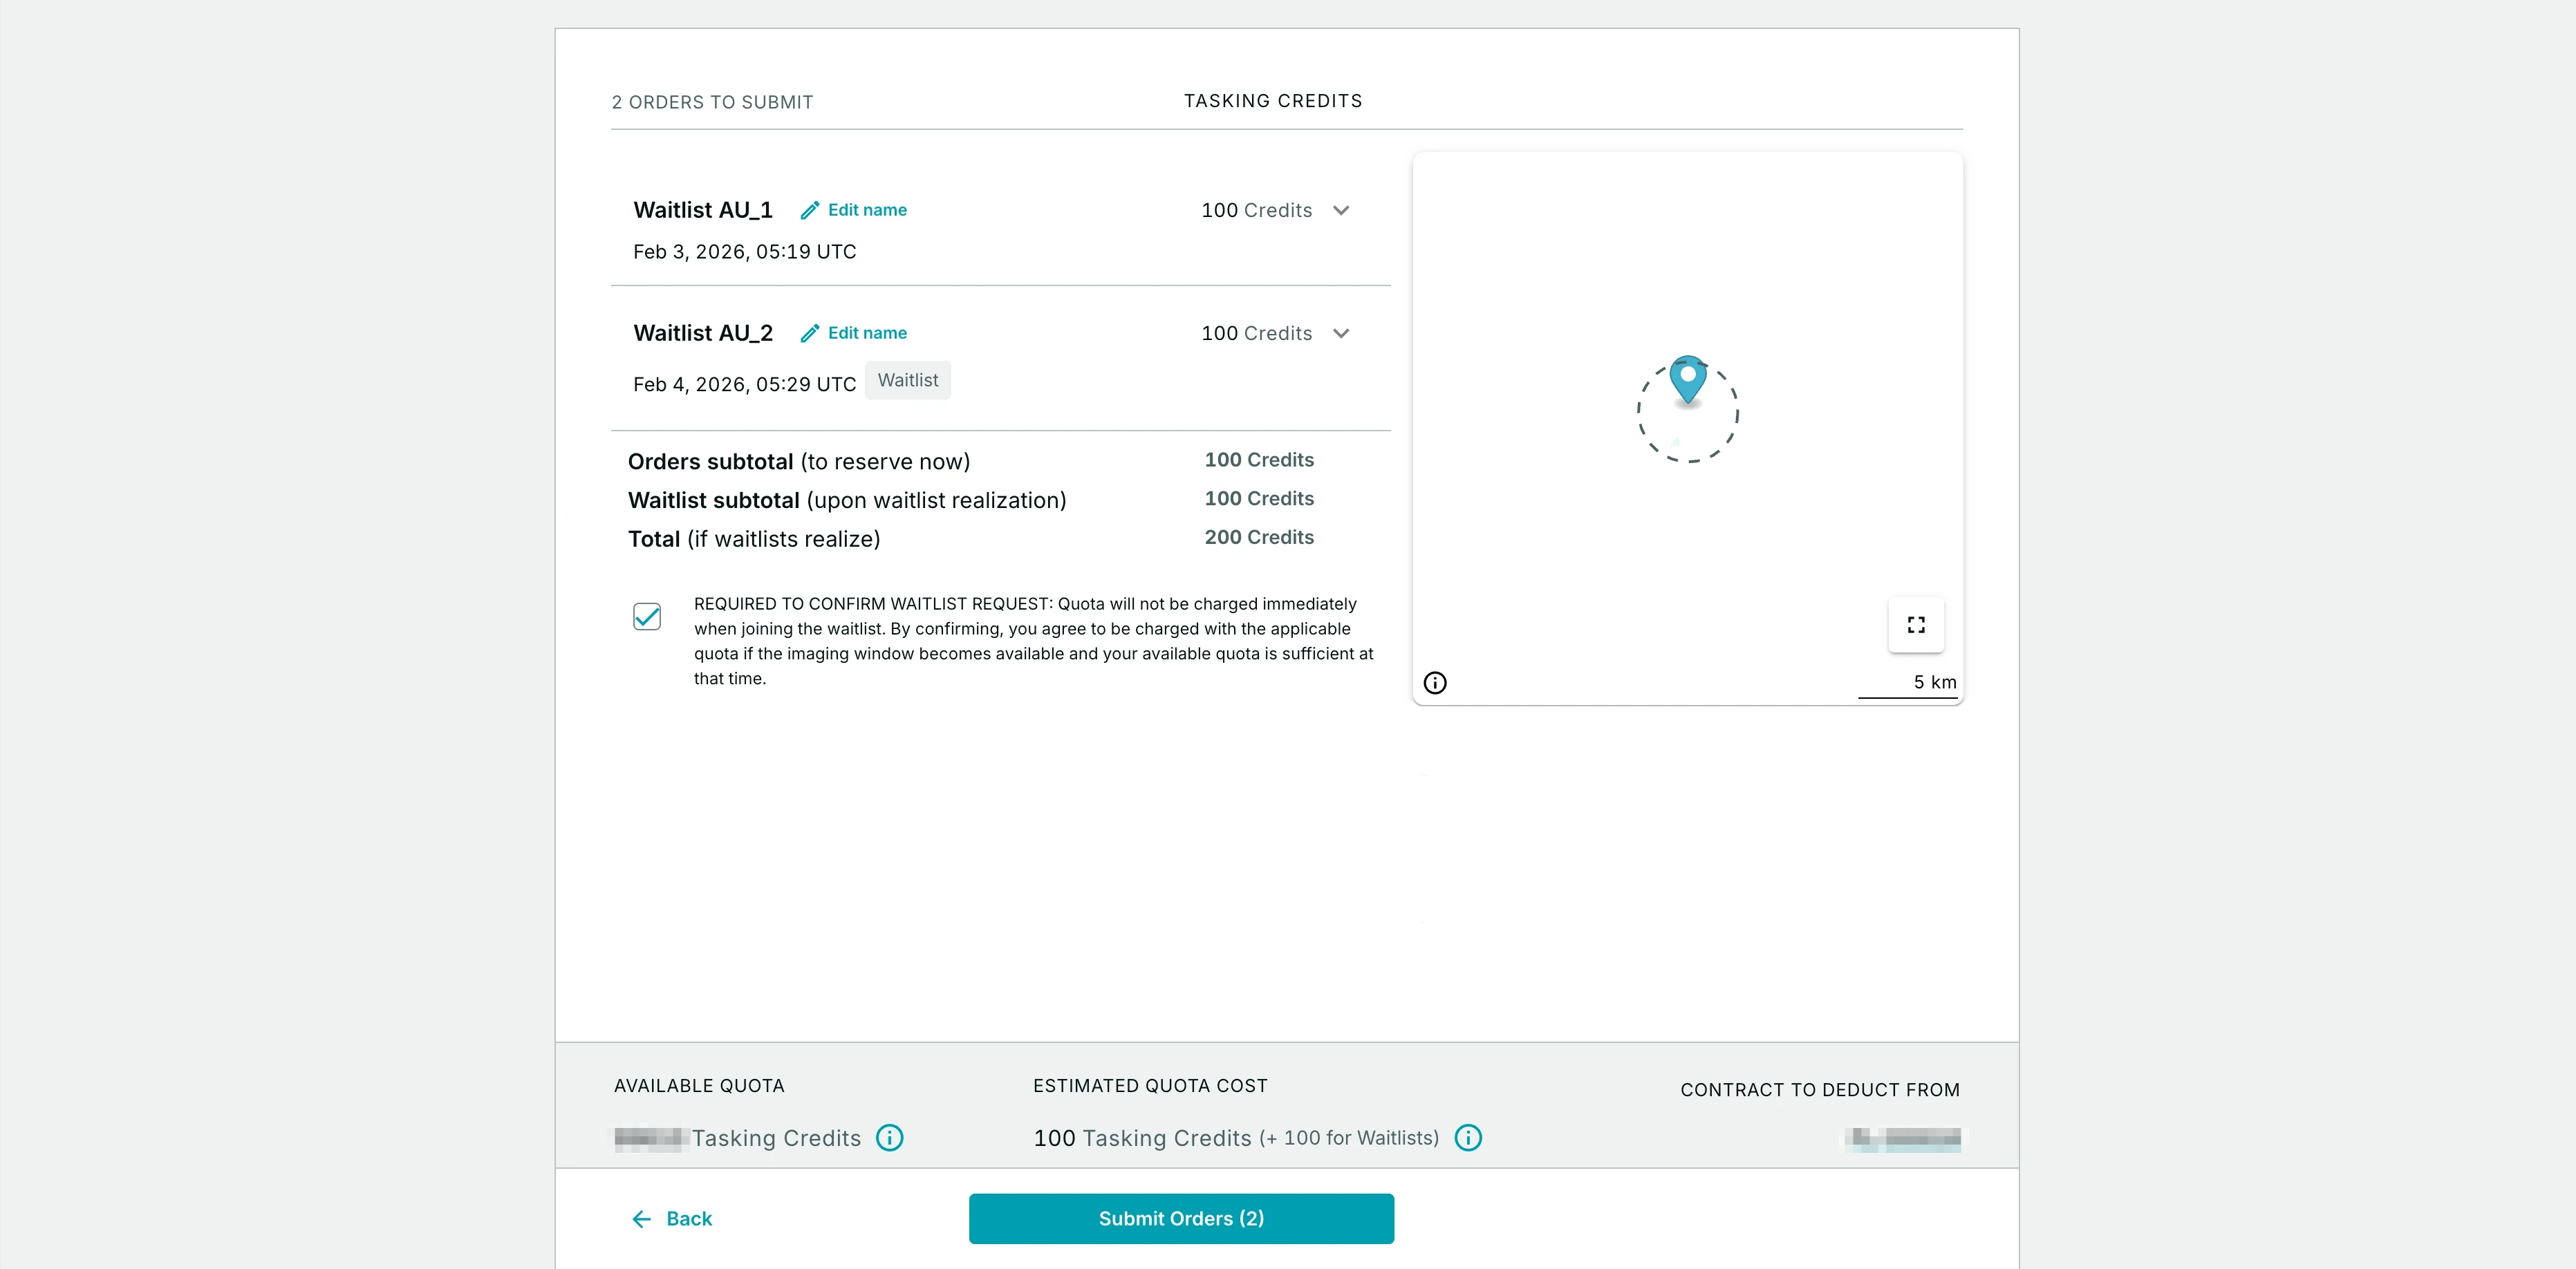Click the info icon on the map
Image resolution: width=2576 pixels, height=1269 pixels.
1435,682
